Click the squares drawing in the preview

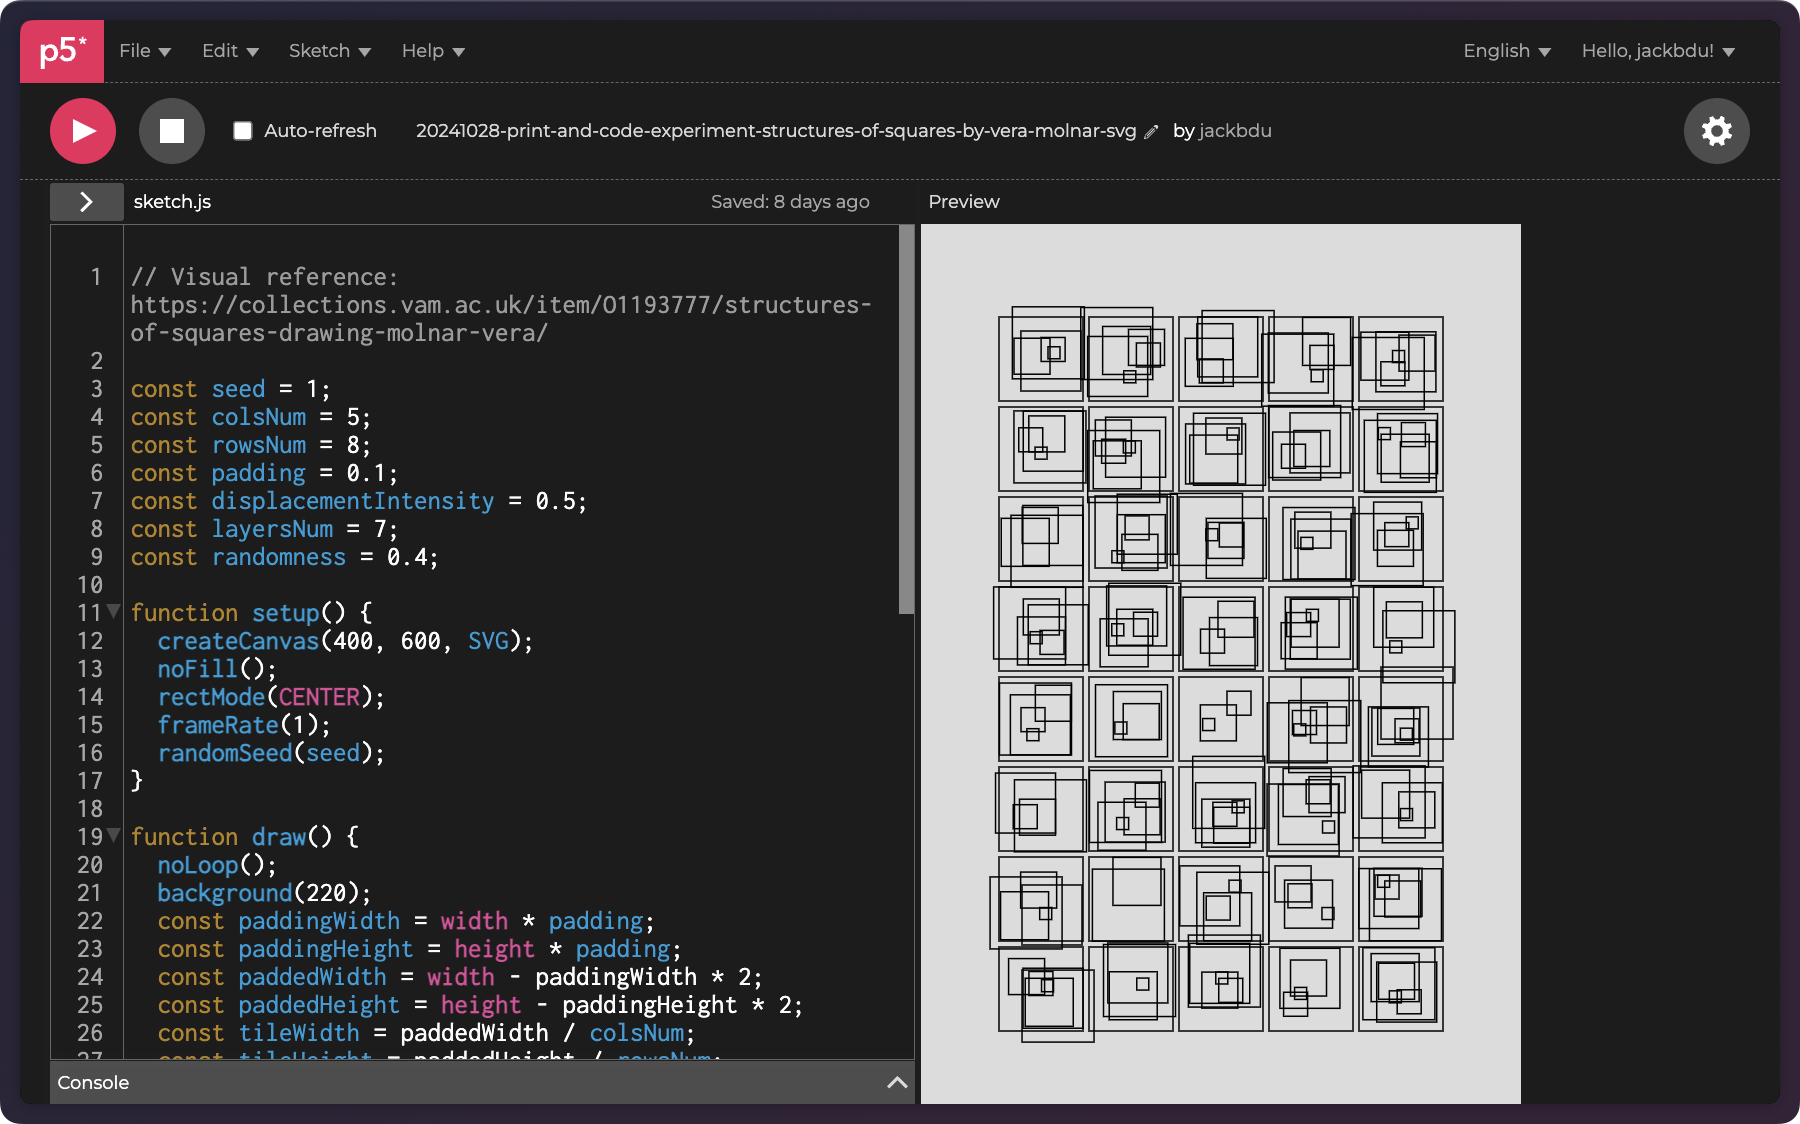pos(1220,670)
